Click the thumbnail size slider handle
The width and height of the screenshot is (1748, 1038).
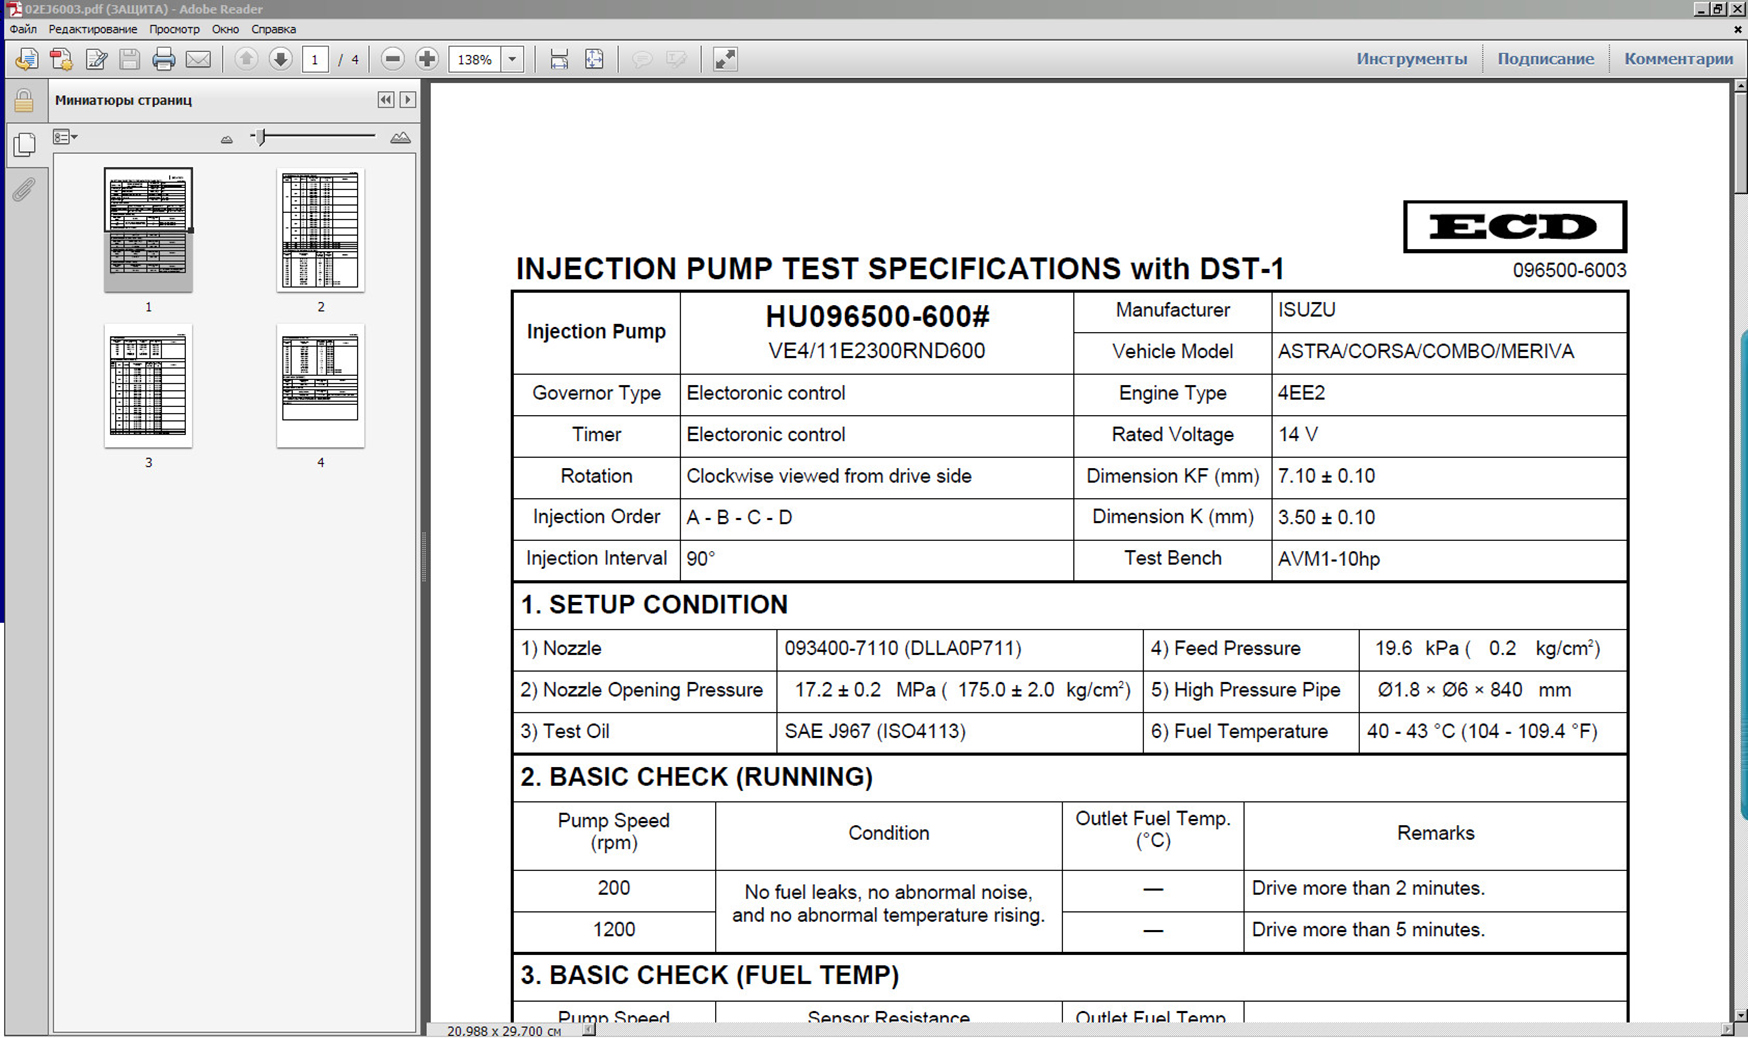coord(261,137)
